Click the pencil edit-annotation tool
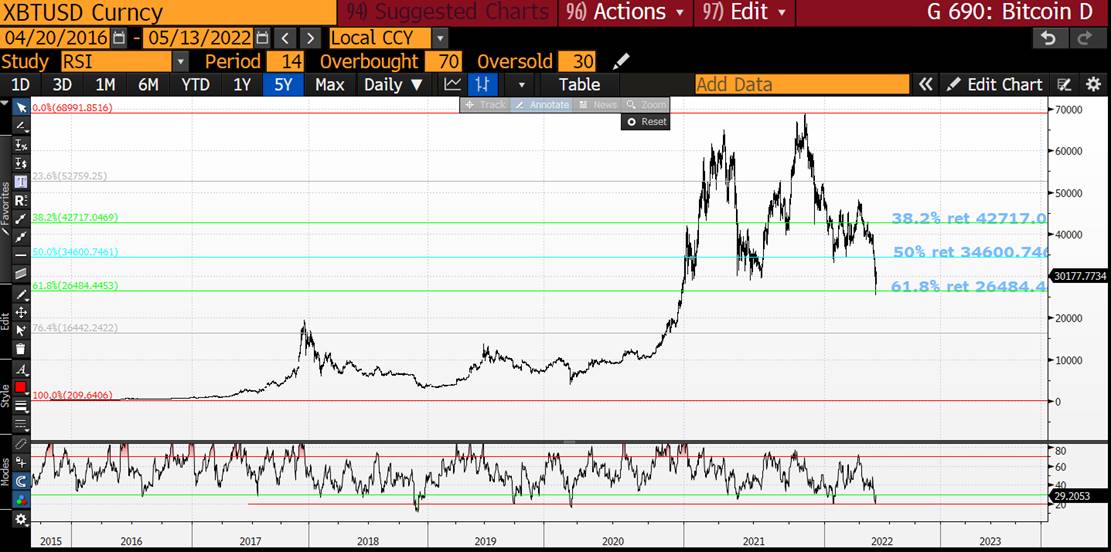The height and width of the screenshot is (552, 1111). pyautogui.click(x=21, y=293)
